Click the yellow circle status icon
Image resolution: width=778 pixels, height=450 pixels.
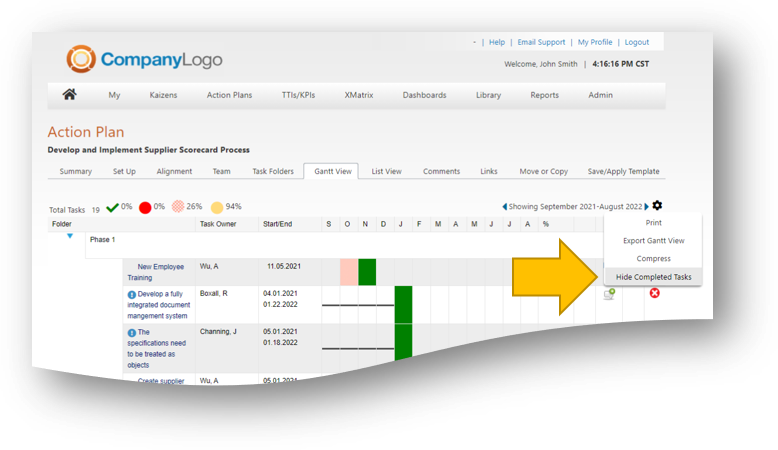pos(217,207)
